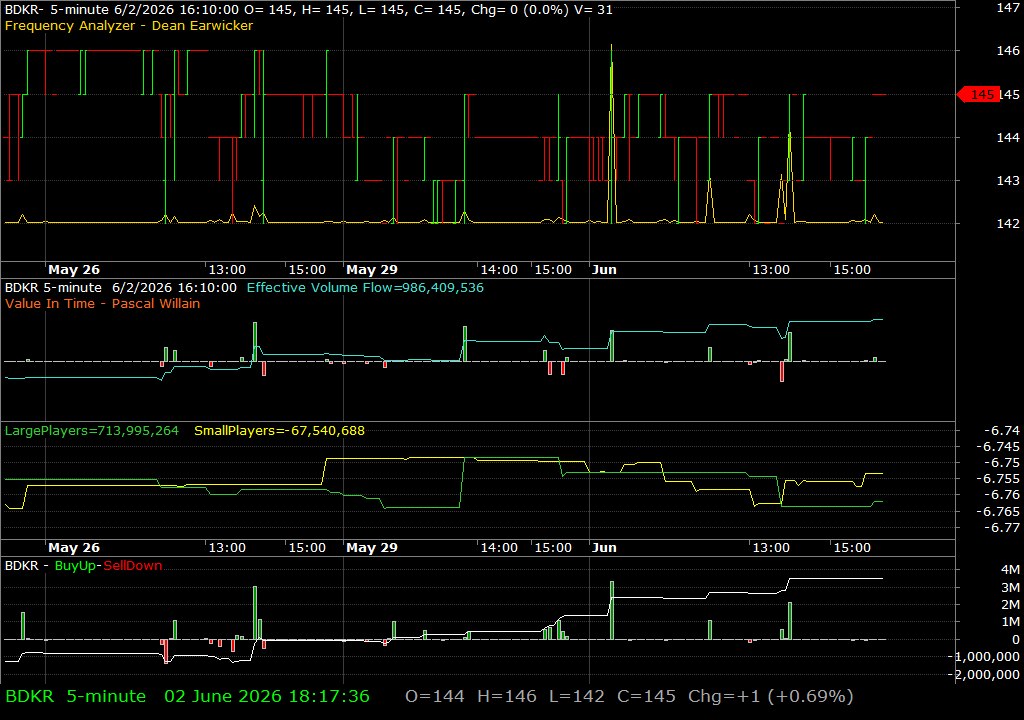
Task: Click 'Jun' on the lower time axis
Action: 604,548
